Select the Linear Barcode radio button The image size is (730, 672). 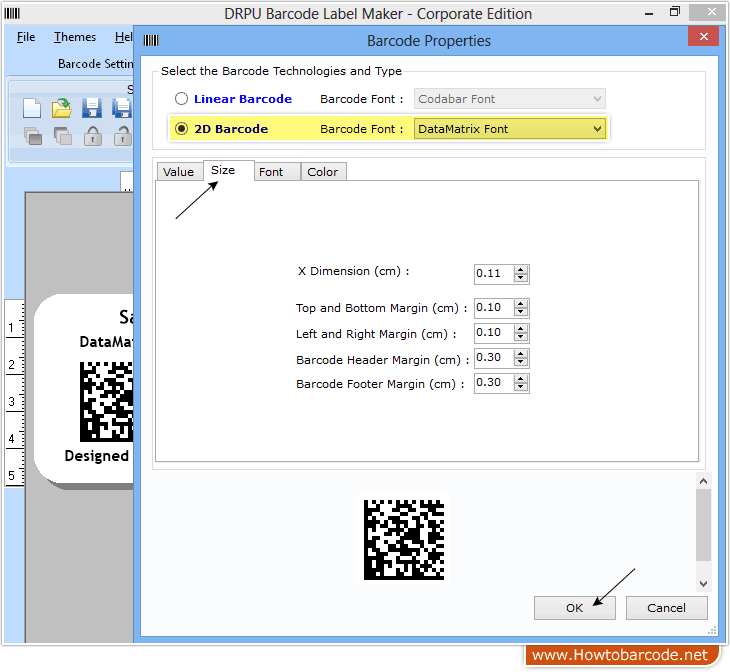pos(181,99)
